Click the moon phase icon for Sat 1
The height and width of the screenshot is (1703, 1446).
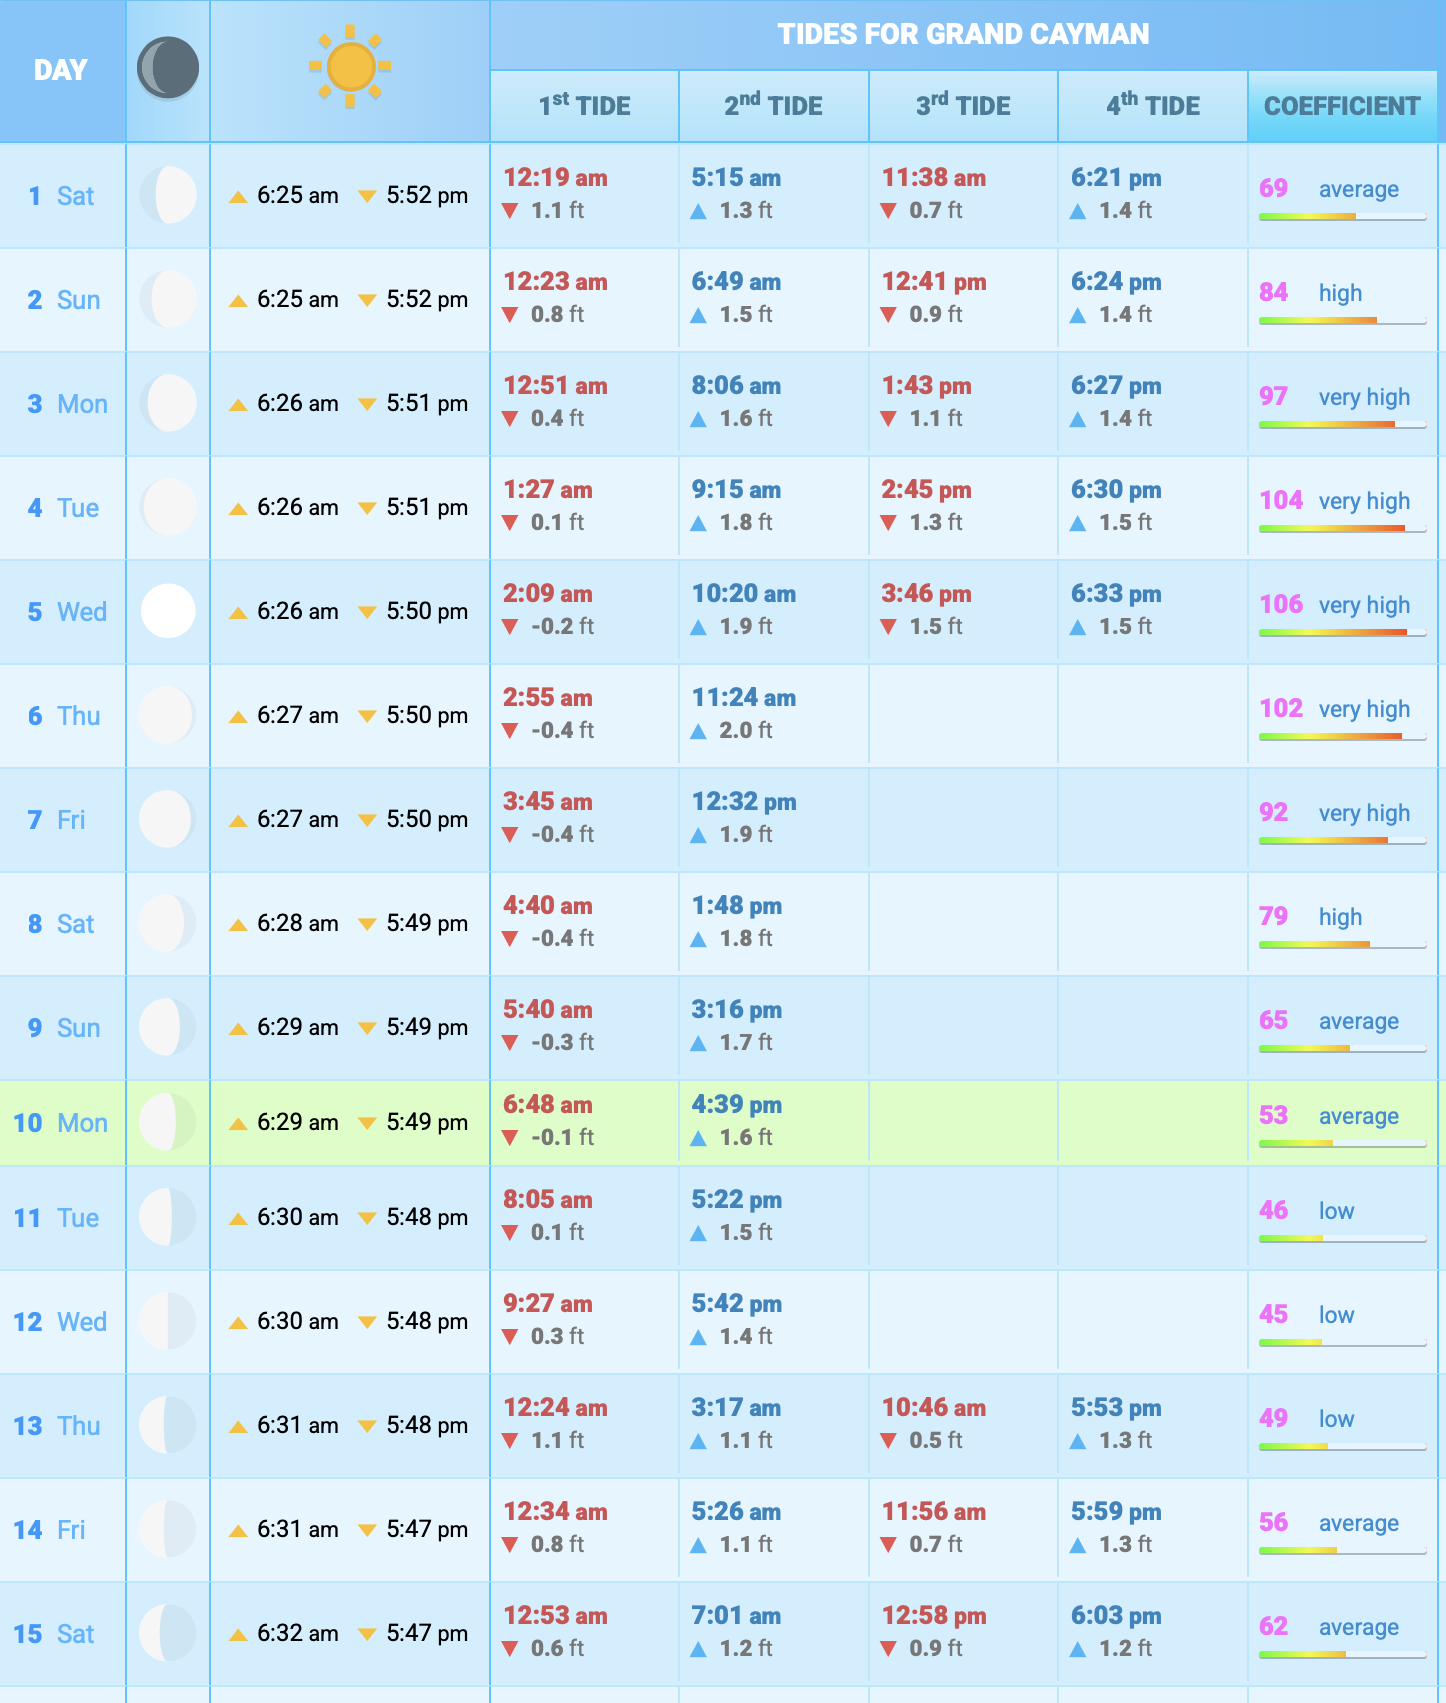[167, 195]
